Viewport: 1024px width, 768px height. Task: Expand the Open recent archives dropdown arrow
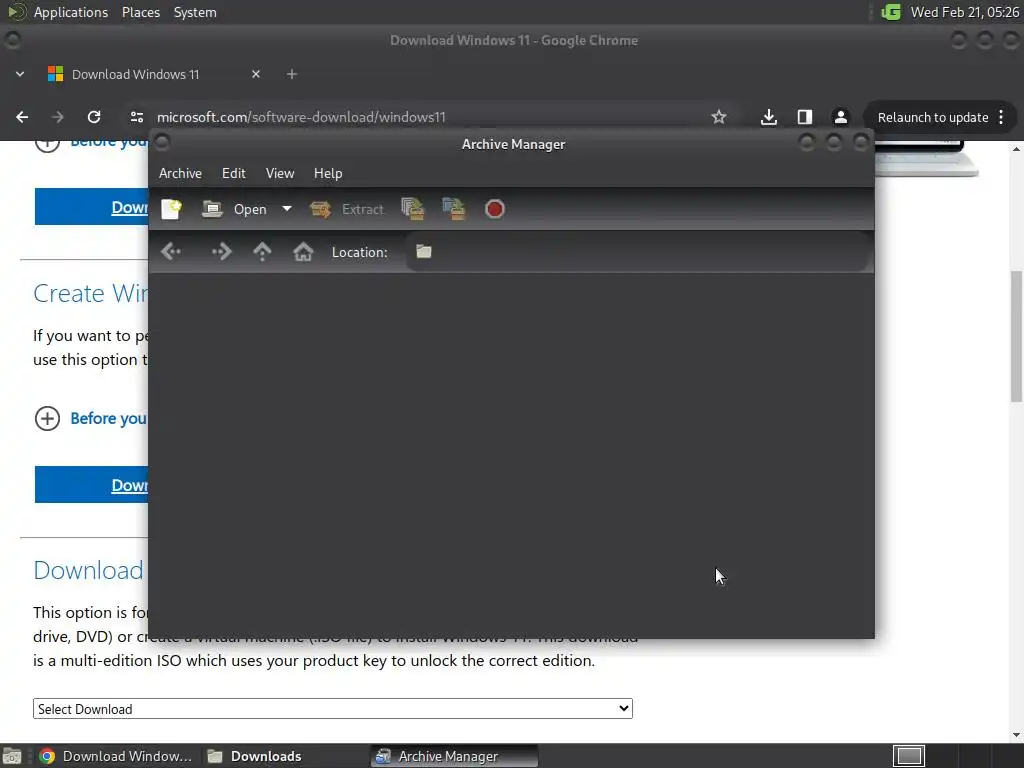287,209
